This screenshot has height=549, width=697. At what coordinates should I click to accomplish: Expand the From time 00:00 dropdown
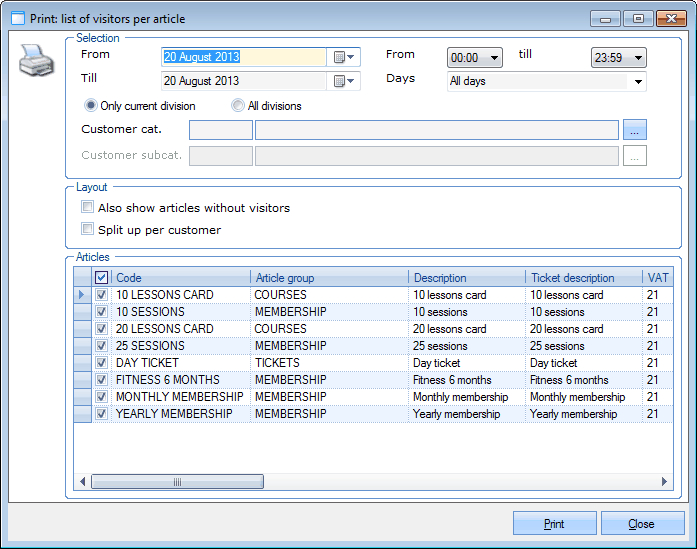[x=494, y=59]
